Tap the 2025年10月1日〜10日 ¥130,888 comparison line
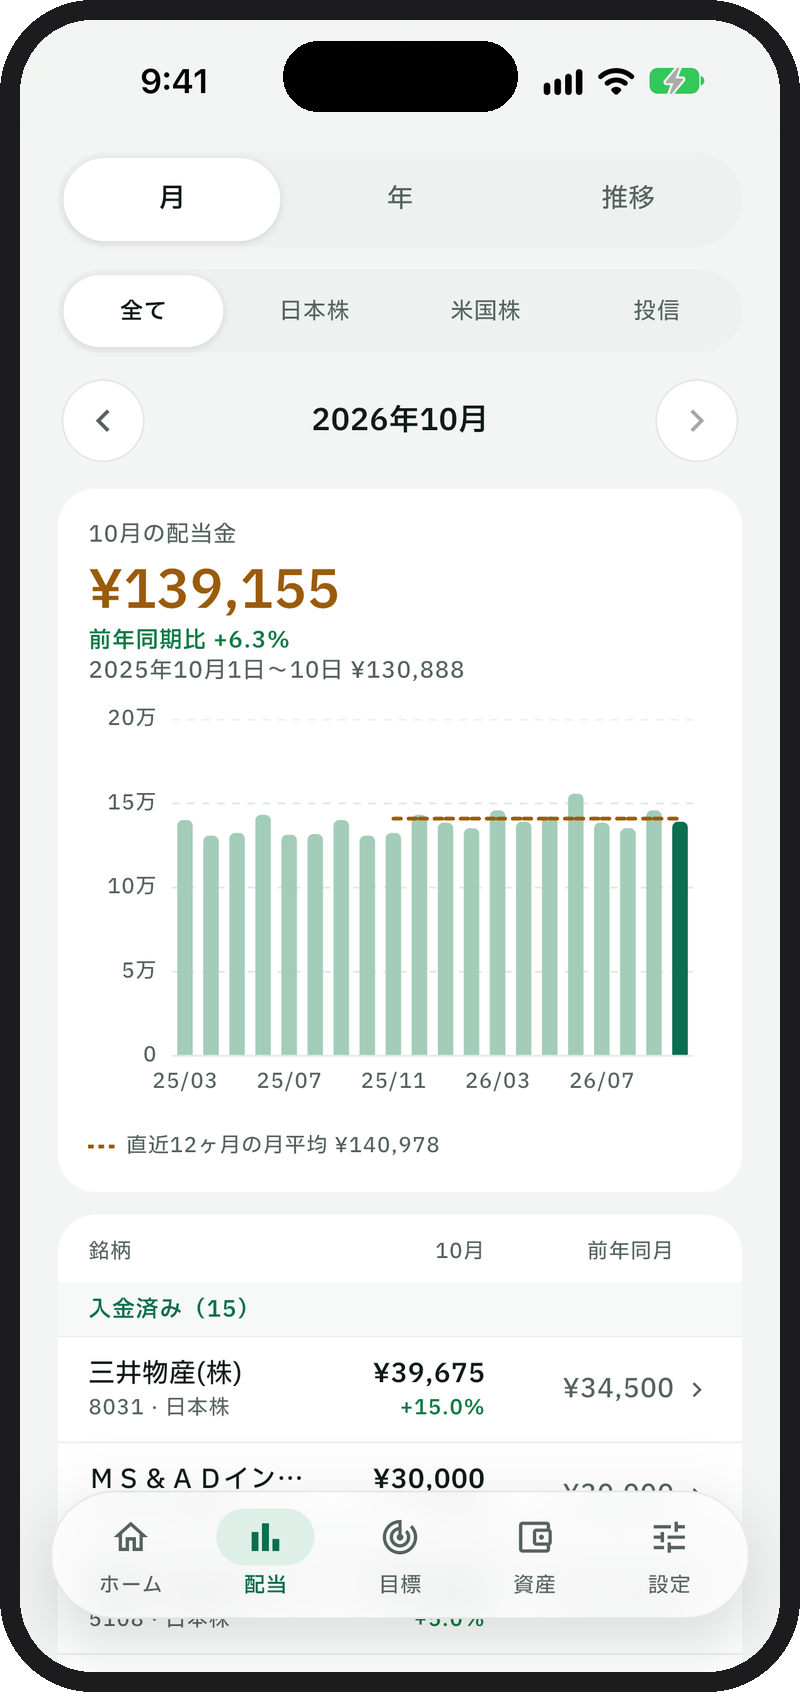 (x=277, y=670)
